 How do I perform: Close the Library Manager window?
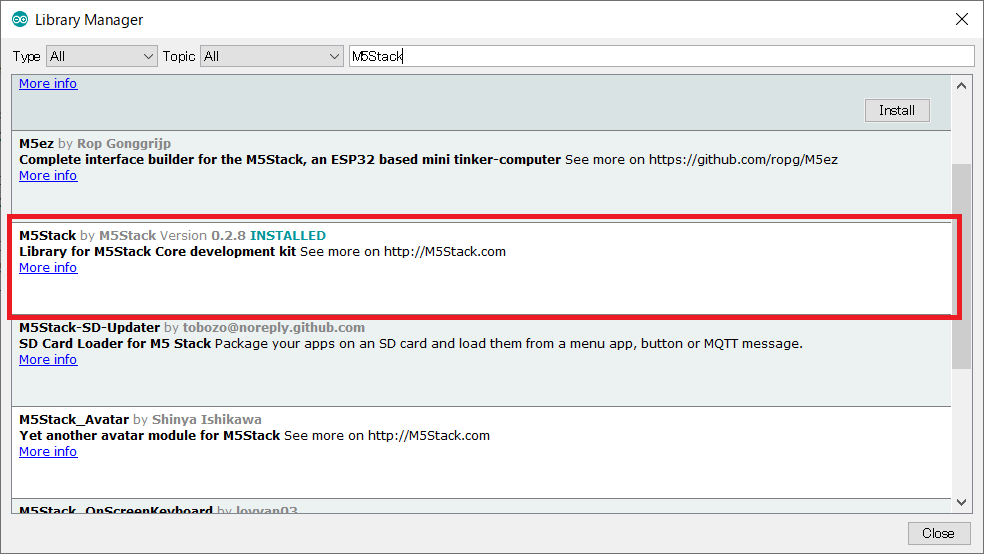point(962,19)
